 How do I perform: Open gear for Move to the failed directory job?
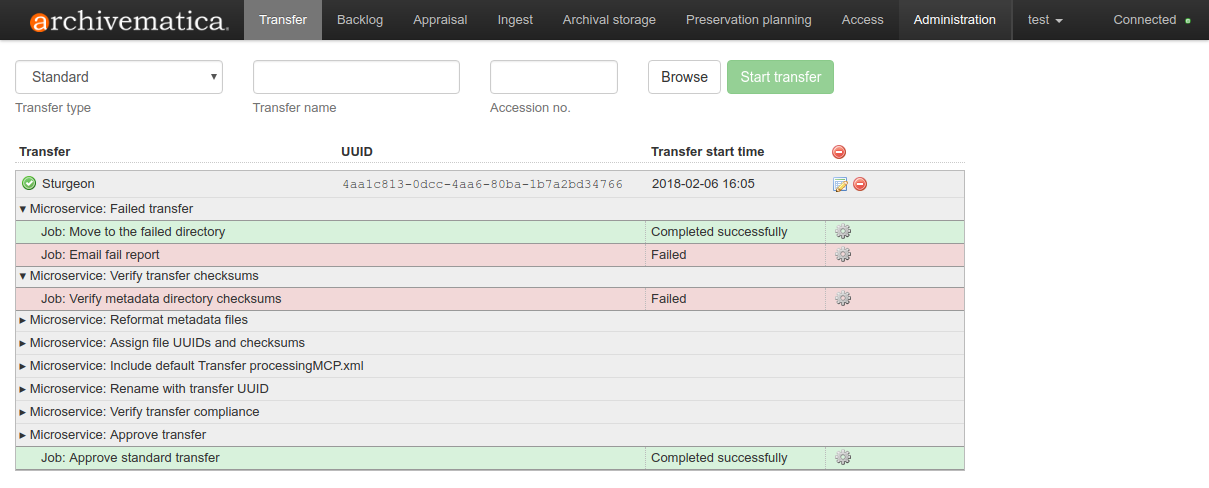[x=843, y=232]
